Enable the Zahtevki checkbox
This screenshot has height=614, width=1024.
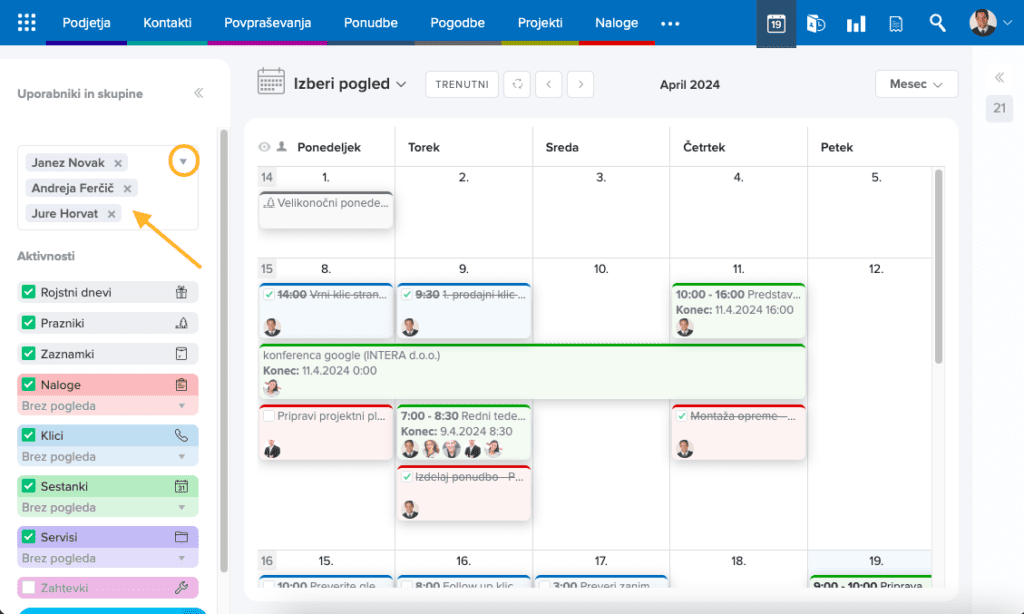point(29,587)
